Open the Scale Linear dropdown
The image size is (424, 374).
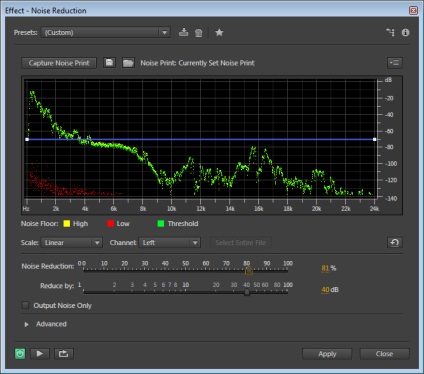click(71, 243)
